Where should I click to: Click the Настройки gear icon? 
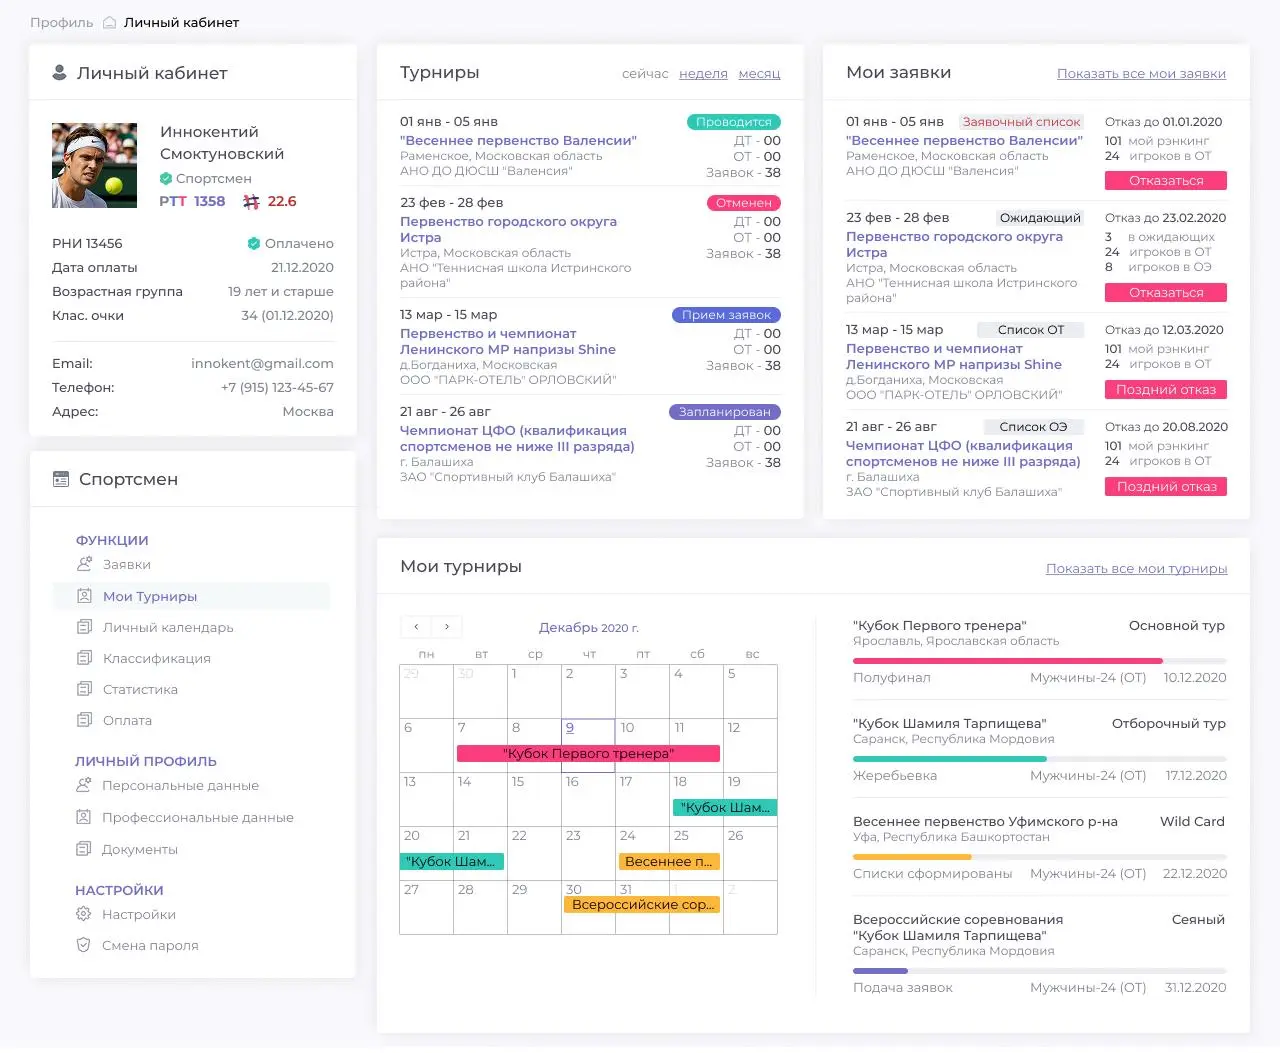[84, 914]
